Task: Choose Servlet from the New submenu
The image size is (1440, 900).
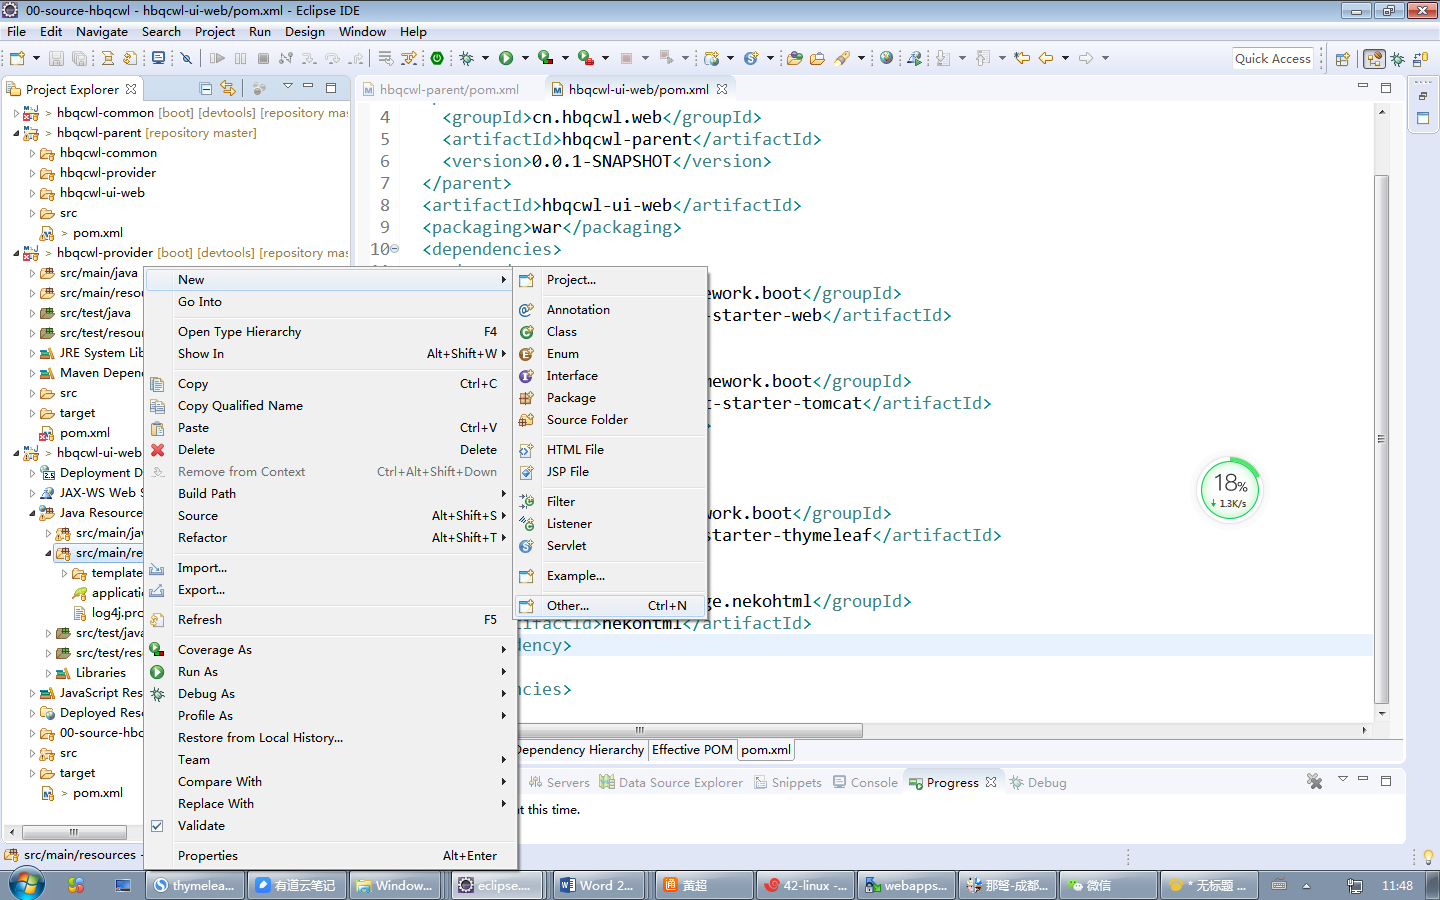Action: pos(610,546)
